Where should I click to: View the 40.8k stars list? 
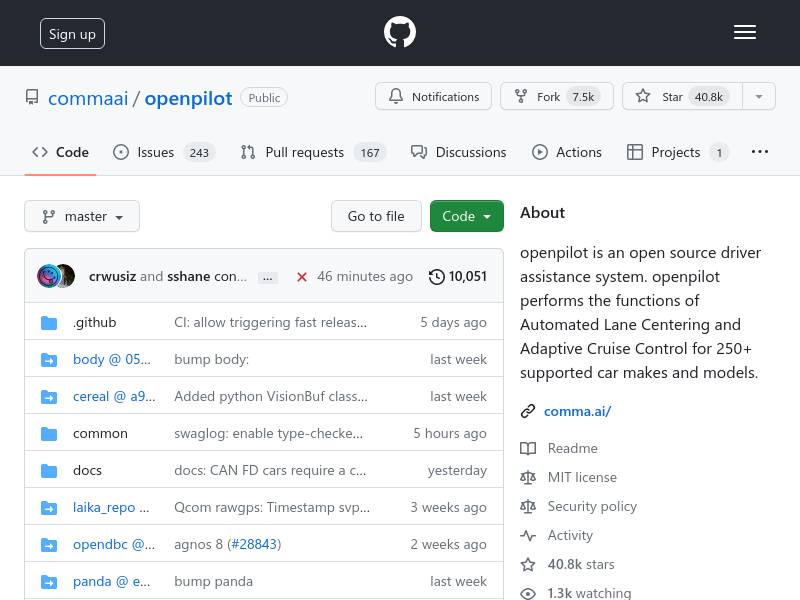tap(581, 565)
